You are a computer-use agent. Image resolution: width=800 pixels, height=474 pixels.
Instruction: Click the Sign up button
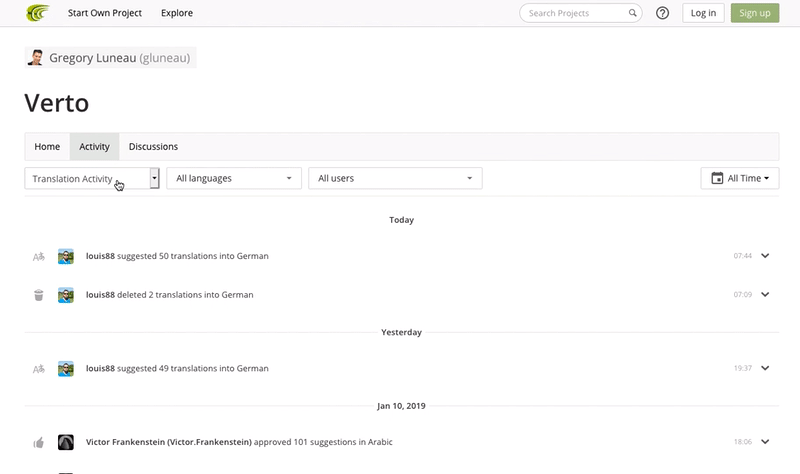coord(755,13)
